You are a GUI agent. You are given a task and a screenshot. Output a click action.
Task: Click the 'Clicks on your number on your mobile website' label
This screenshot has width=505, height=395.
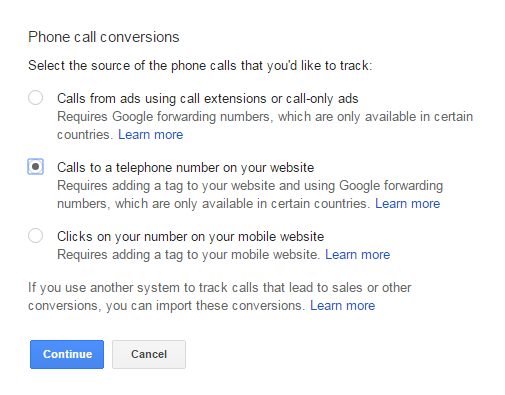[190, 237]
